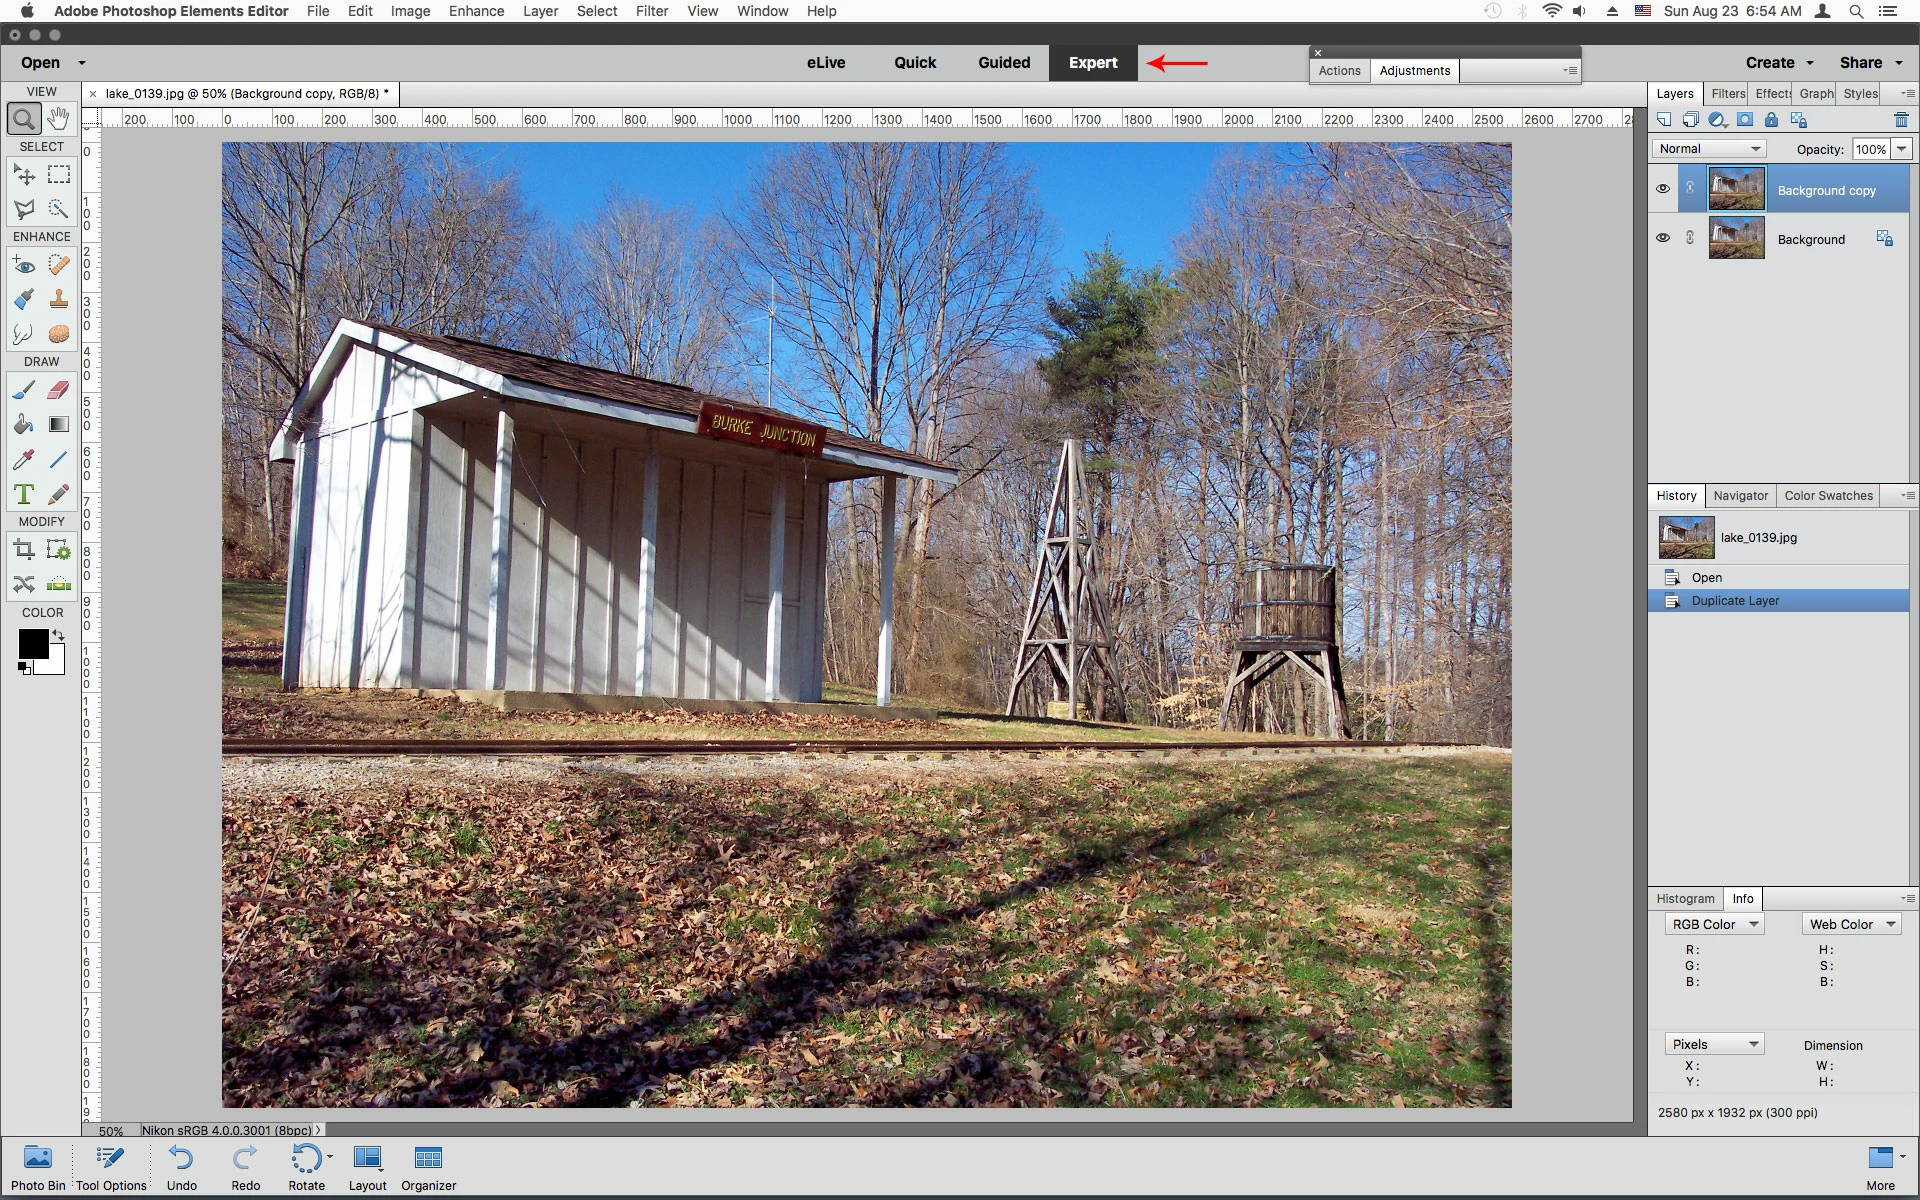The height and width of the screenshot is (1200, 1920).
Task: Expand the Opacity dropdown arrow
Action: [x=1901, y=149]
